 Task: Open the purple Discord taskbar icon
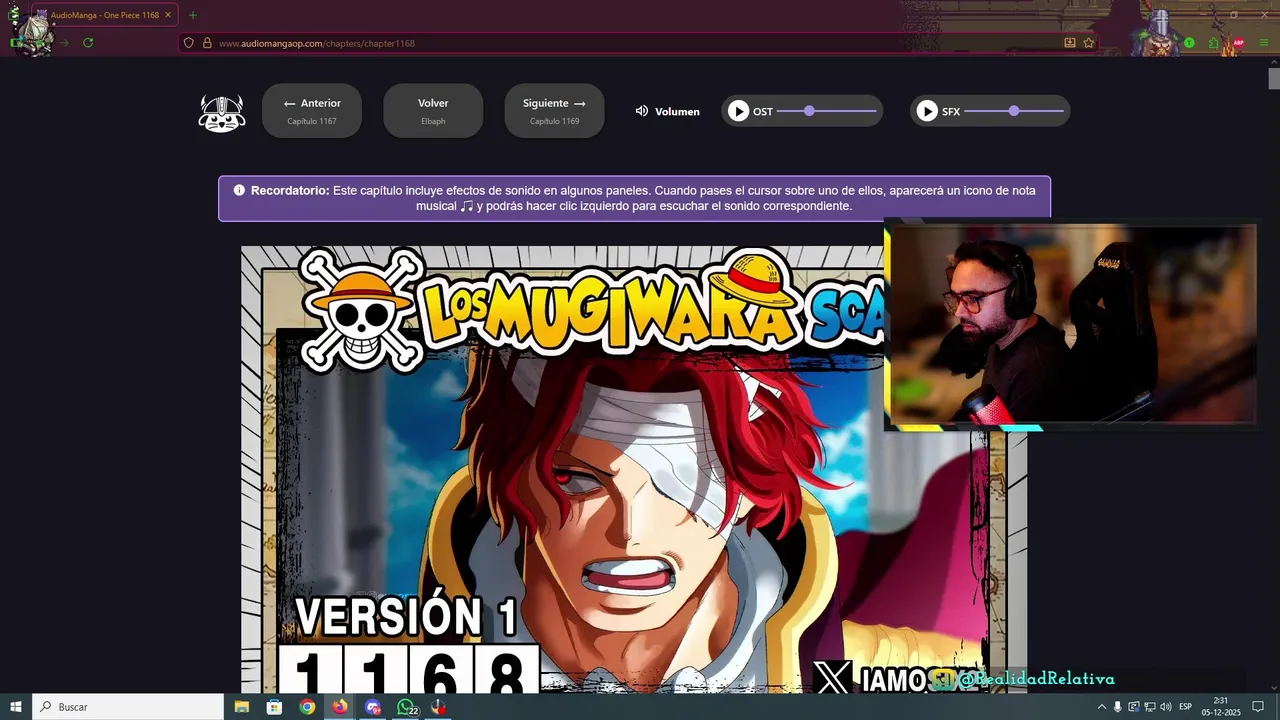coord(373,707)
